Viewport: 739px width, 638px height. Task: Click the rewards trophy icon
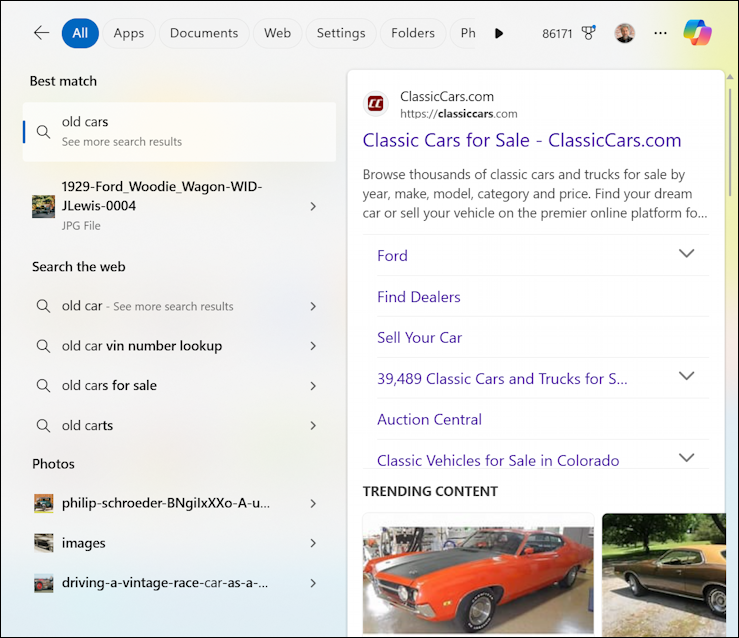pyautogui.click(x=588, y=33)
